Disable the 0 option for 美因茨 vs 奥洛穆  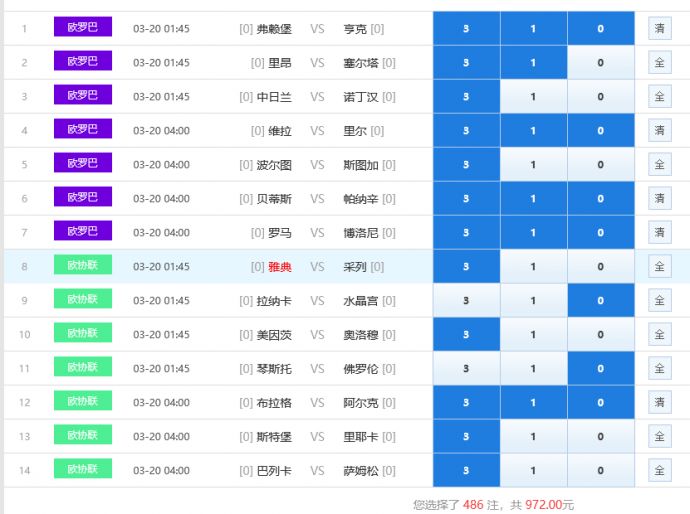pyautogui.click(x=600, y=335)
